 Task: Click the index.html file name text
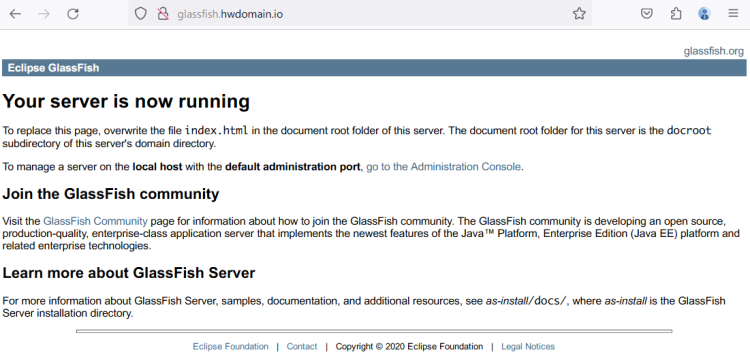coord(217,130)
